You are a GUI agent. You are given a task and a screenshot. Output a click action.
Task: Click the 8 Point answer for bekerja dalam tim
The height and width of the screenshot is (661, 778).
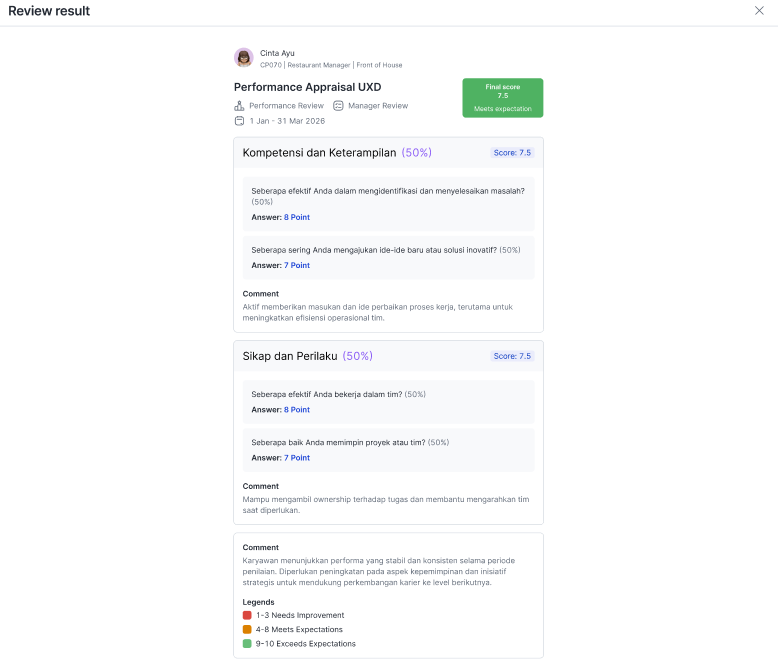pyautogui.click(x=297, y=410)
